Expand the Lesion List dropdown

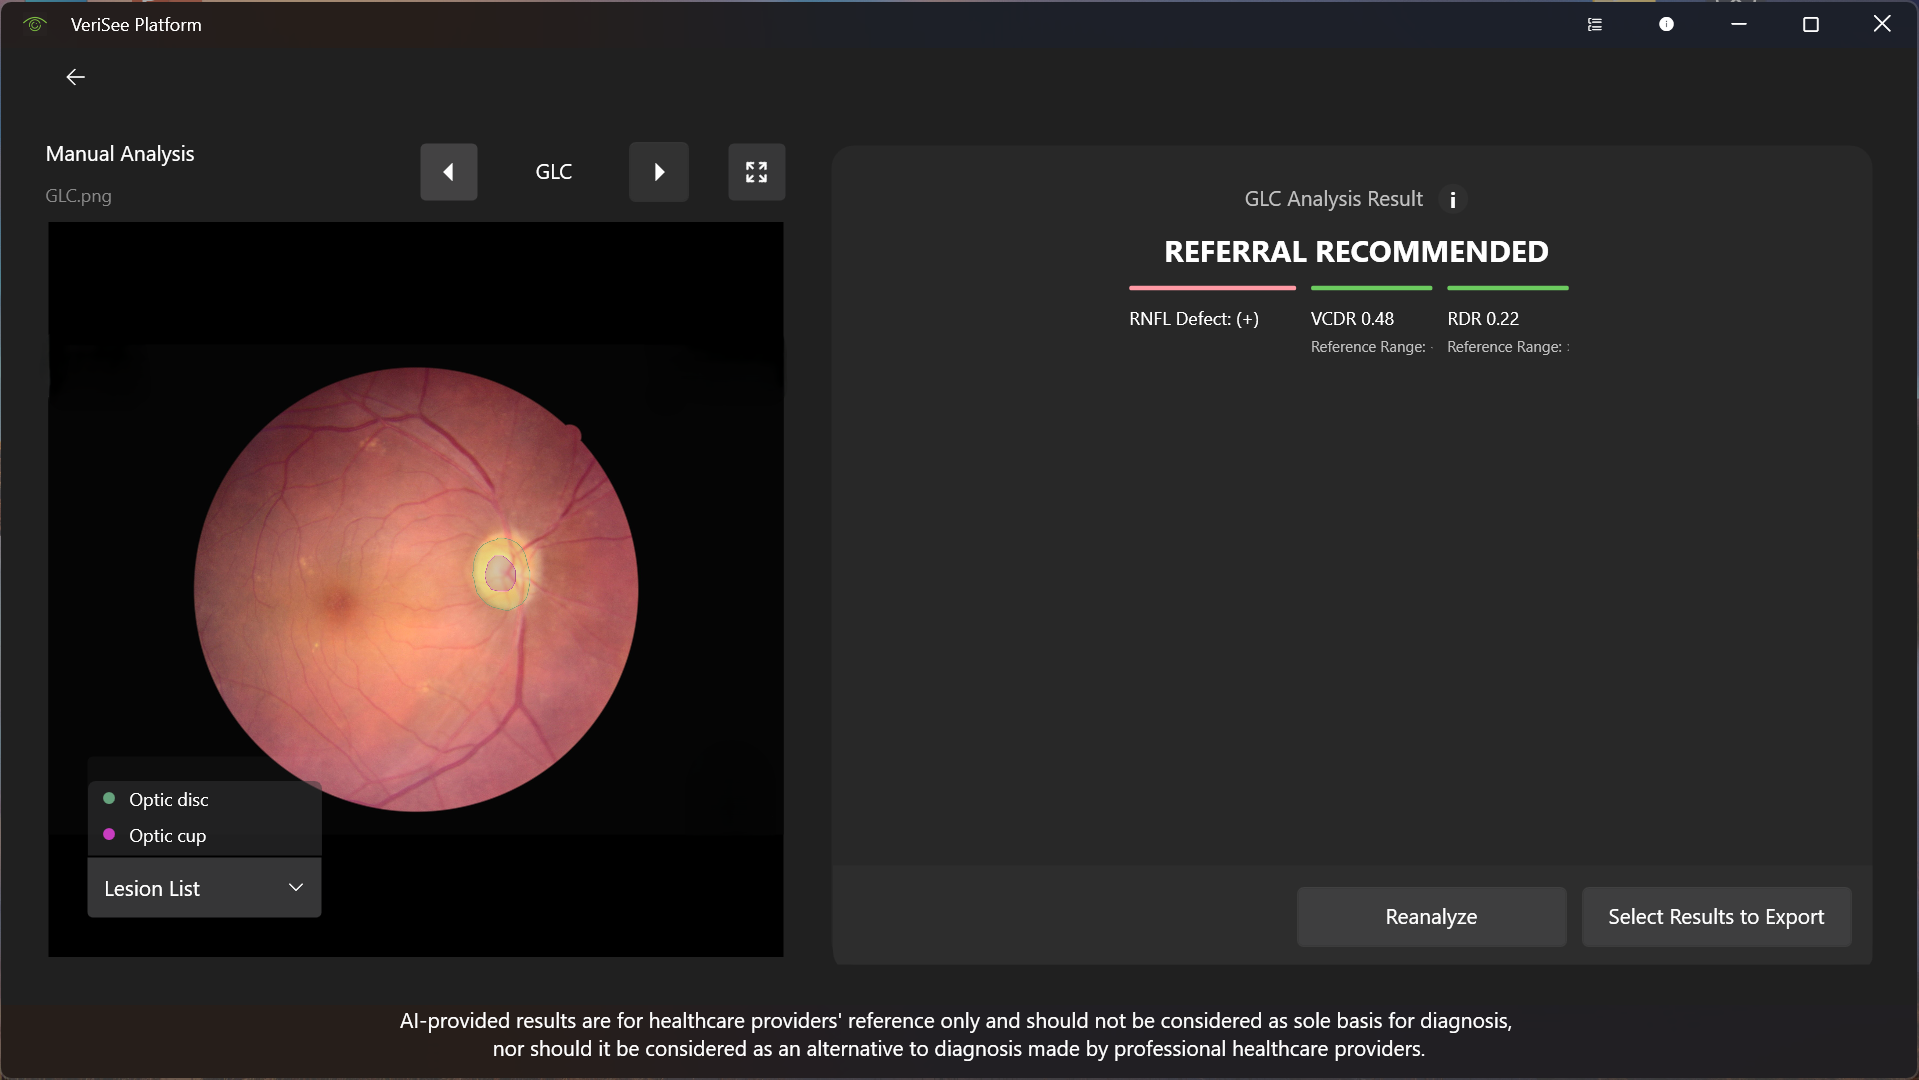coord(204,888)
